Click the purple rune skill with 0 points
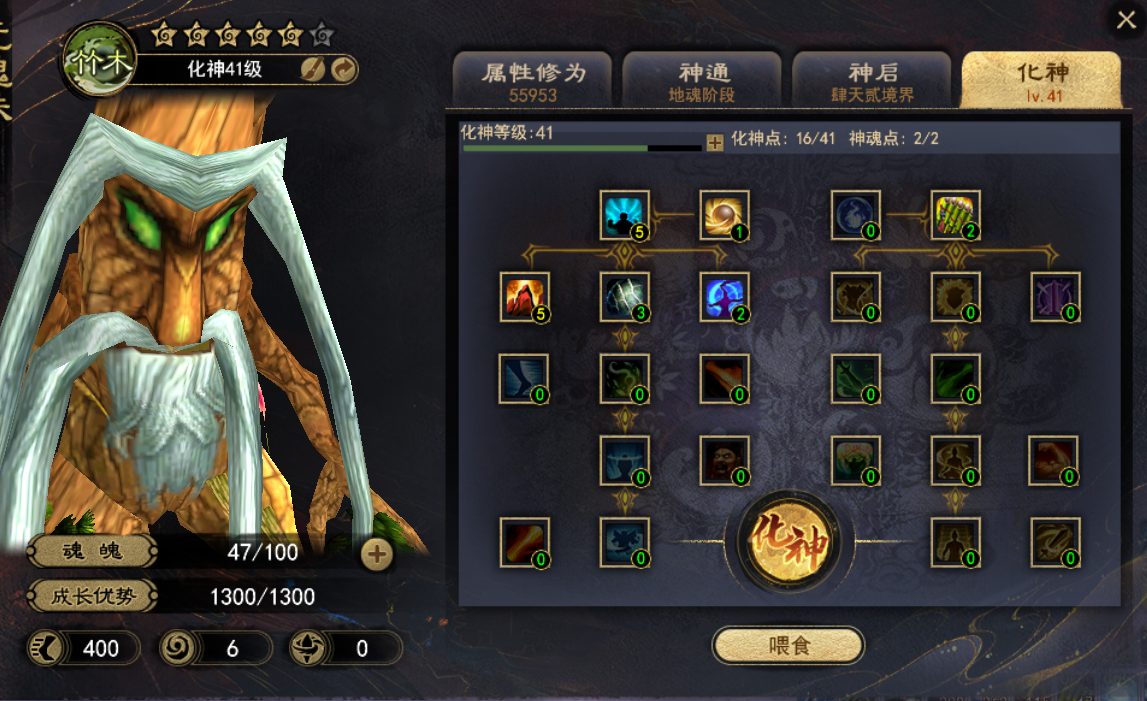Image resolution: width=1147 pixels, height=701 pixels. (x=1056, y=297)
